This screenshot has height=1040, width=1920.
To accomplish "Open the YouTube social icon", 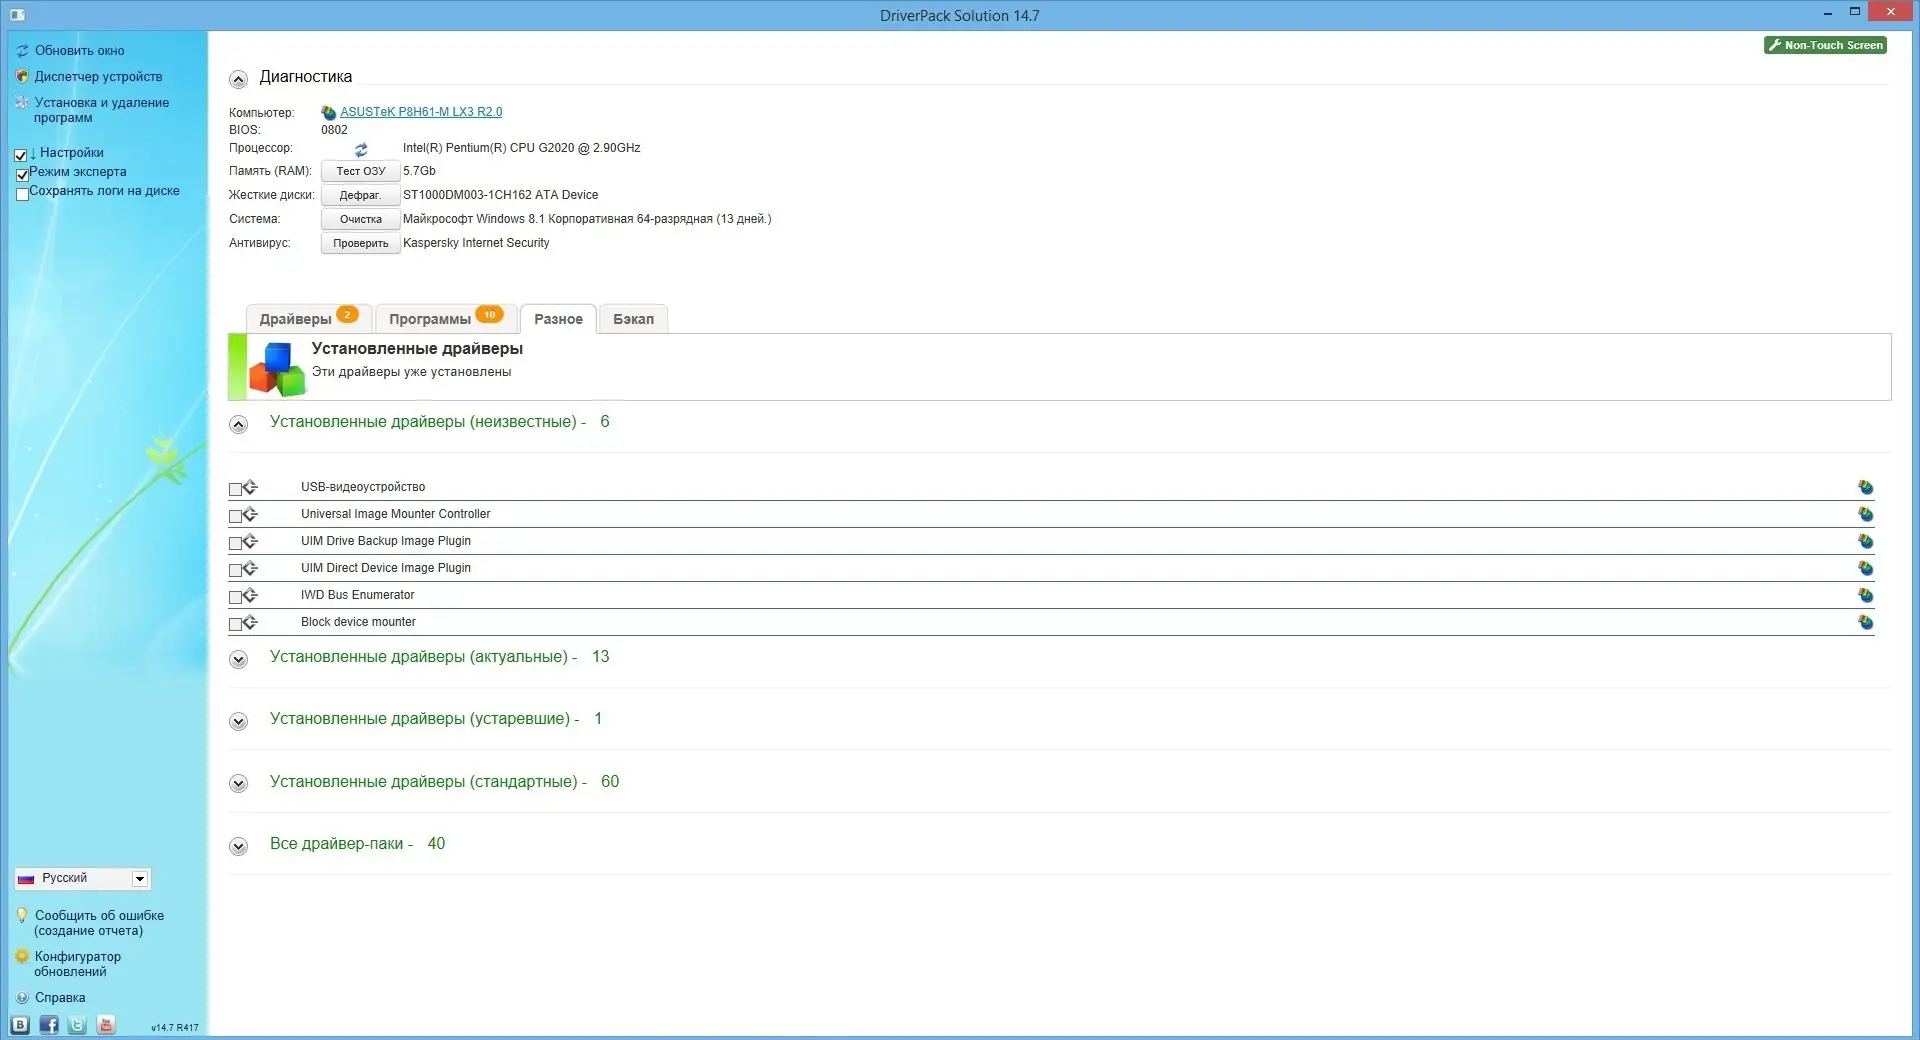I will click(x=106, y=1025).
